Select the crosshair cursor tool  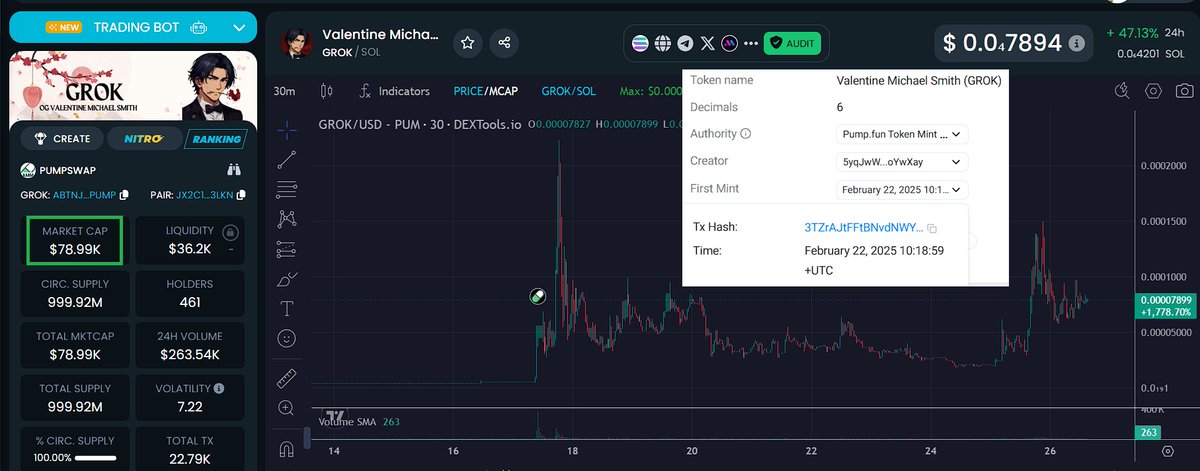(287, 129)
